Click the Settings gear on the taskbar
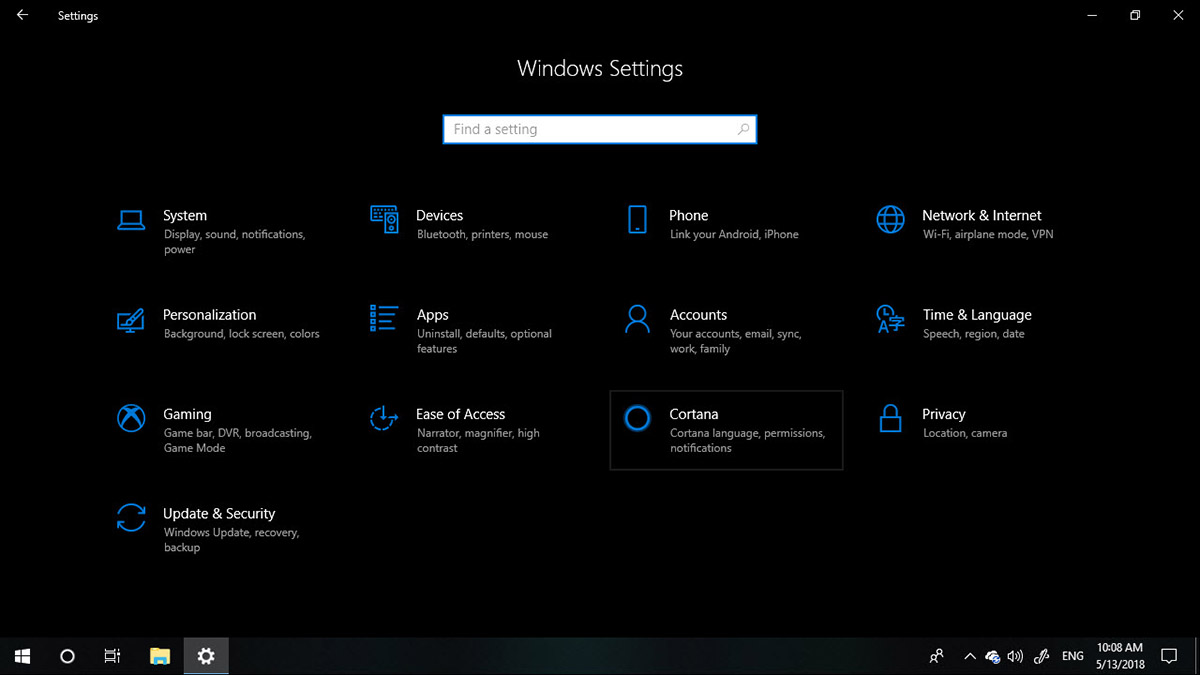This screenshot has height=675, width=1200. pyautogui.click(x=206, y=656)
